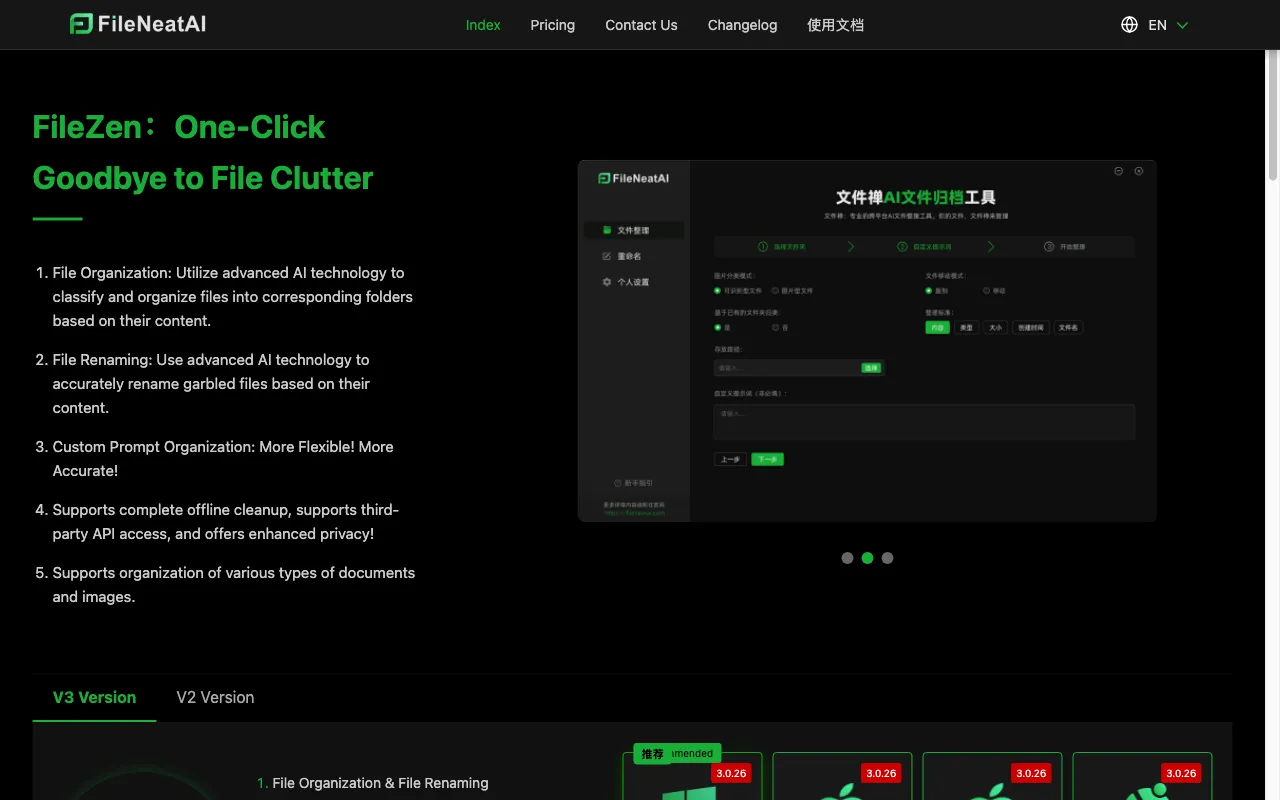Click the "Supports organization of various types" list item
This screenshot has height=800, width=1280.
coord(234,585)
